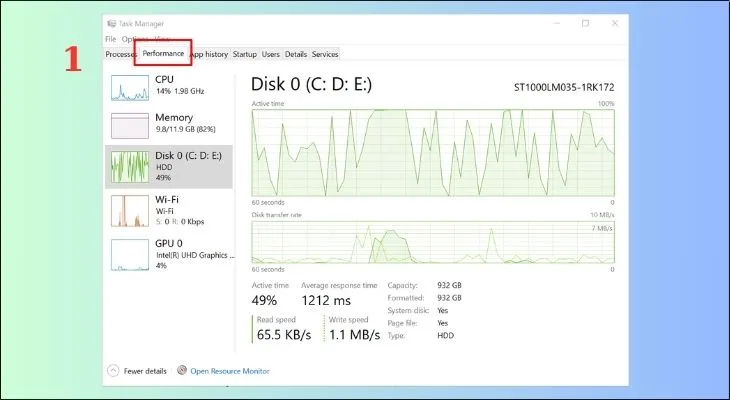This screenshot has width=730, height=400.
Task: Select the CPU usage graph thumbnail
Action: point(129,85)
